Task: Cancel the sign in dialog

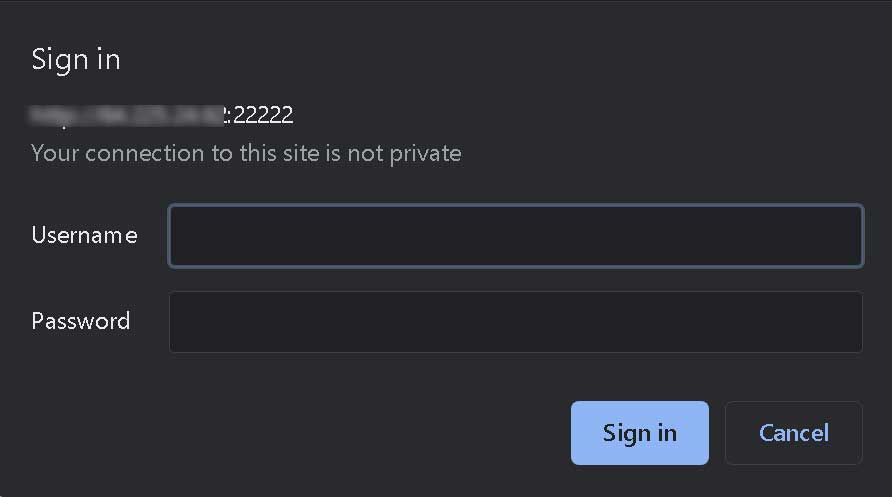Action: coord(793,433)
